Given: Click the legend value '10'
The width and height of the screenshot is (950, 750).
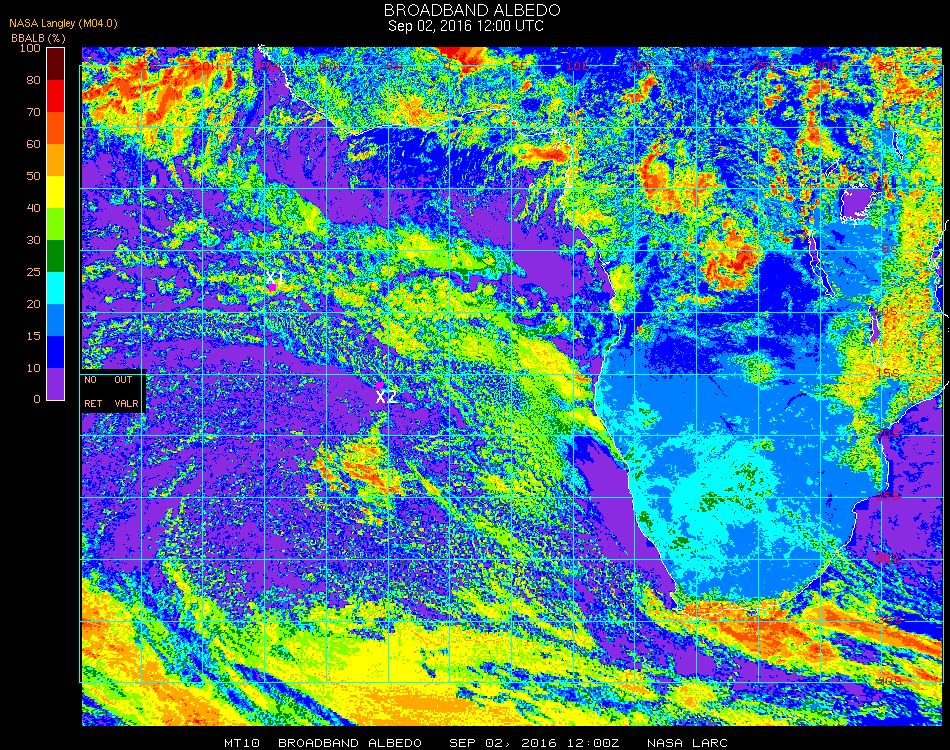Looking at the screenshot, I should click(33, 368).
